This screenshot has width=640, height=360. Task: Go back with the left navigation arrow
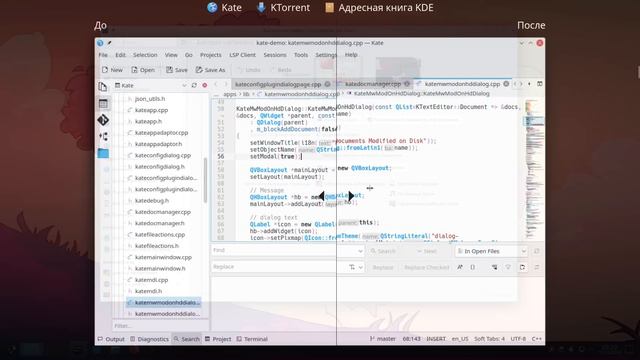tap(216, 84)
